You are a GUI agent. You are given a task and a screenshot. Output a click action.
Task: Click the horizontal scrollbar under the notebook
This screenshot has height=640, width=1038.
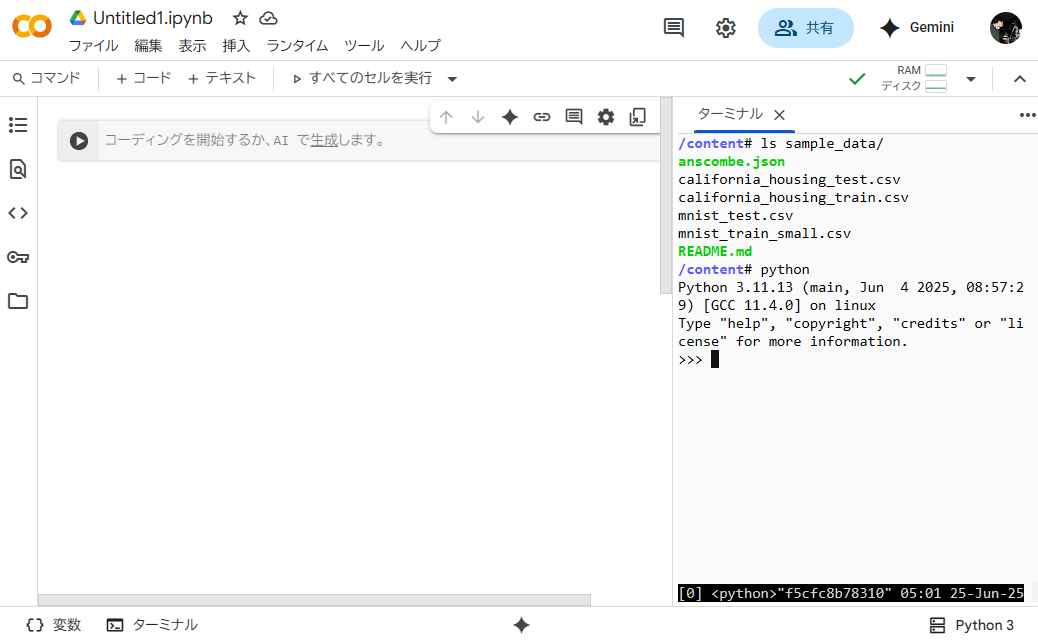click(314, 600)
